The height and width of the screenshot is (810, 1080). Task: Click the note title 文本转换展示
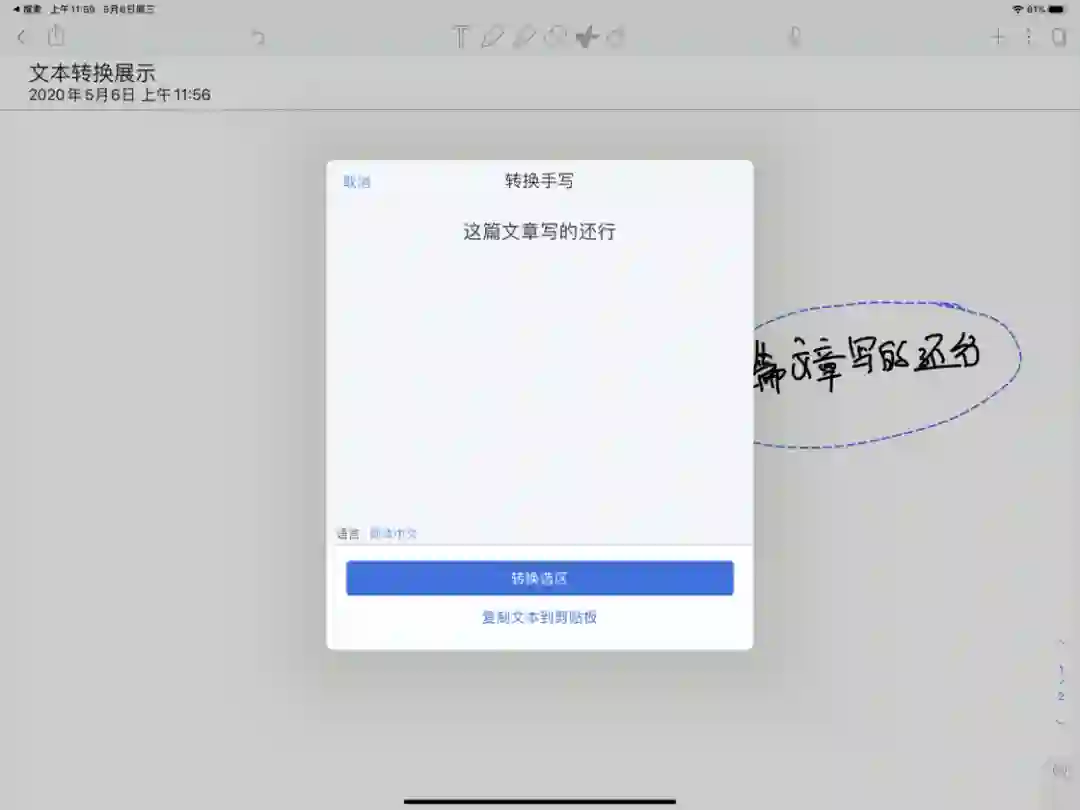[x=92, y=72]
